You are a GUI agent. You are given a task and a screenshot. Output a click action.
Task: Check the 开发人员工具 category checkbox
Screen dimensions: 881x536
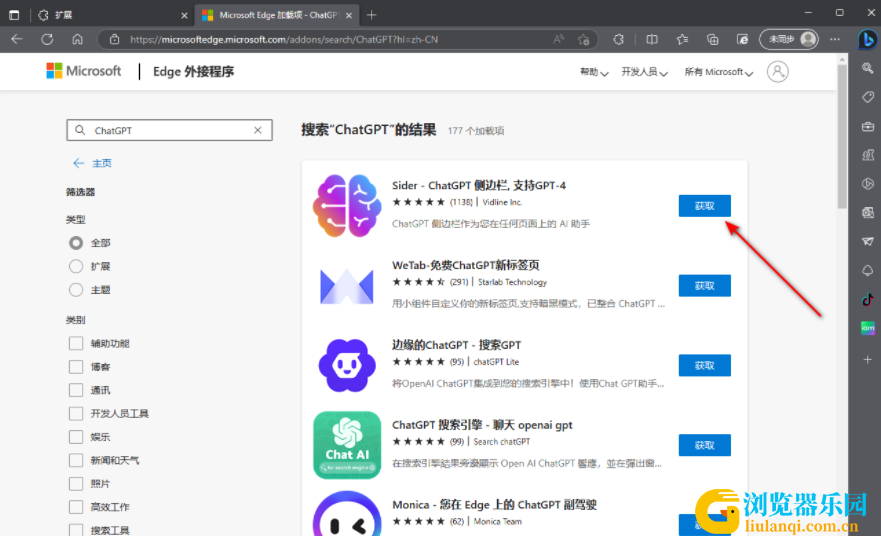click(76, 414)
